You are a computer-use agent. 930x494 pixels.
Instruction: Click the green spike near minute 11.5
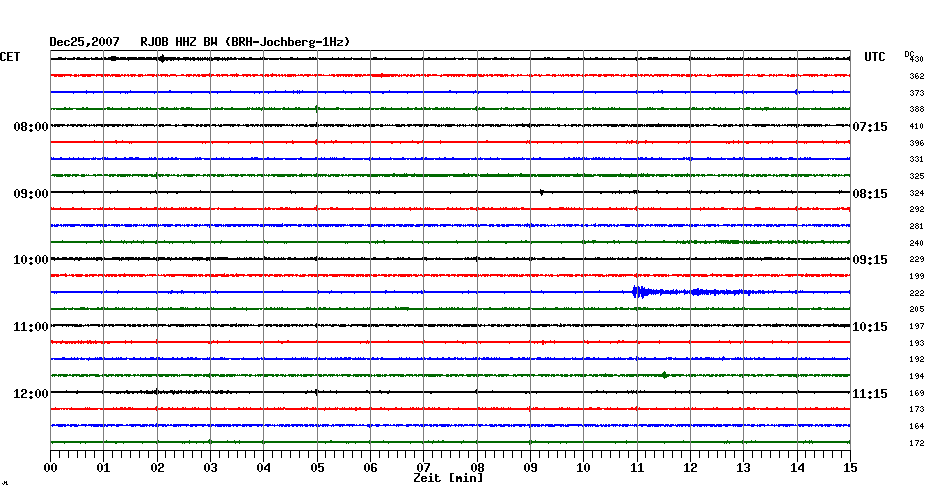[x=664, y=375]
